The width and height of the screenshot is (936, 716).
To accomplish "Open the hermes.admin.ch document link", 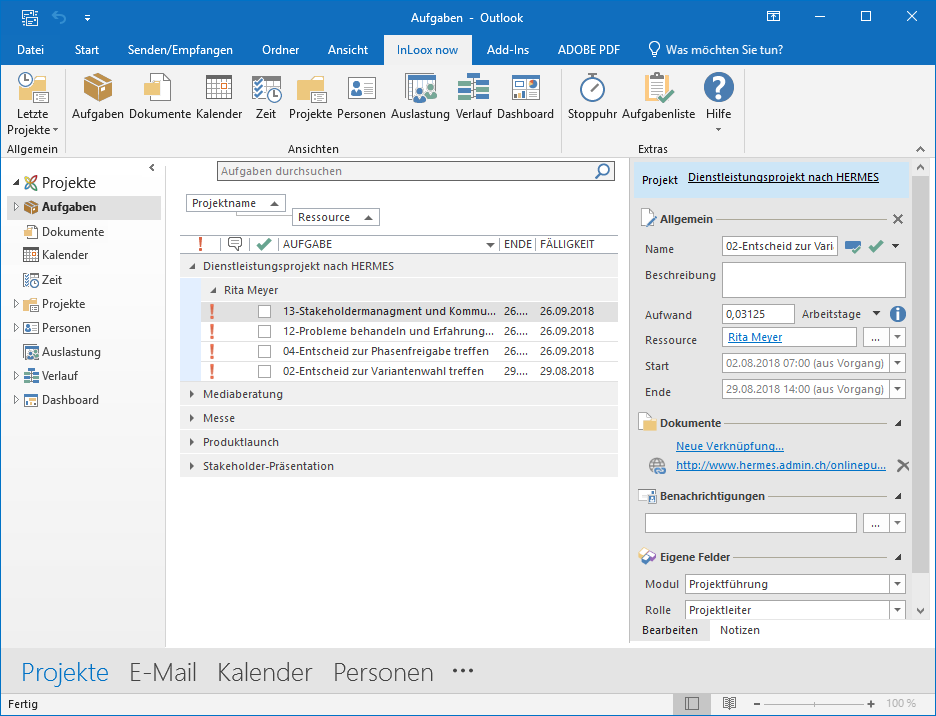I will tap(781, 465).
